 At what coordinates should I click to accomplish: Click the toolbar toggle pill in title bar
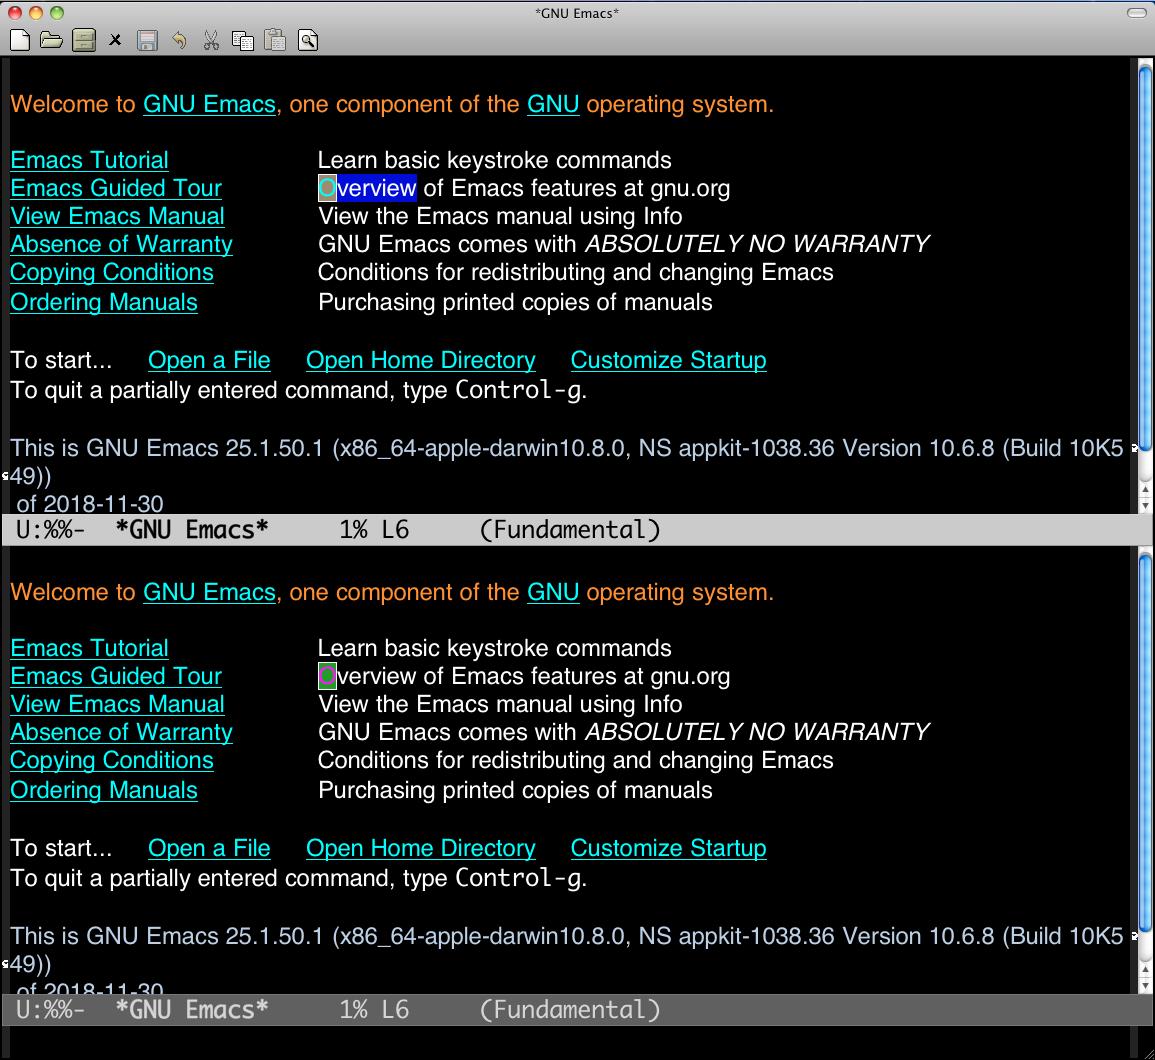pyautogui.click(x=1137, y=13)
